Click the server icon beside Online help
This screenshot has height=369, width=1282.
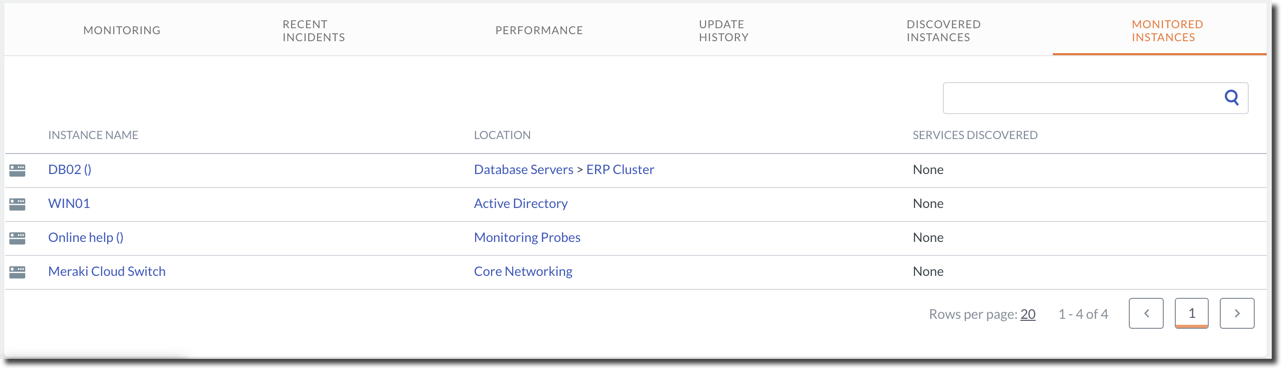18,238
